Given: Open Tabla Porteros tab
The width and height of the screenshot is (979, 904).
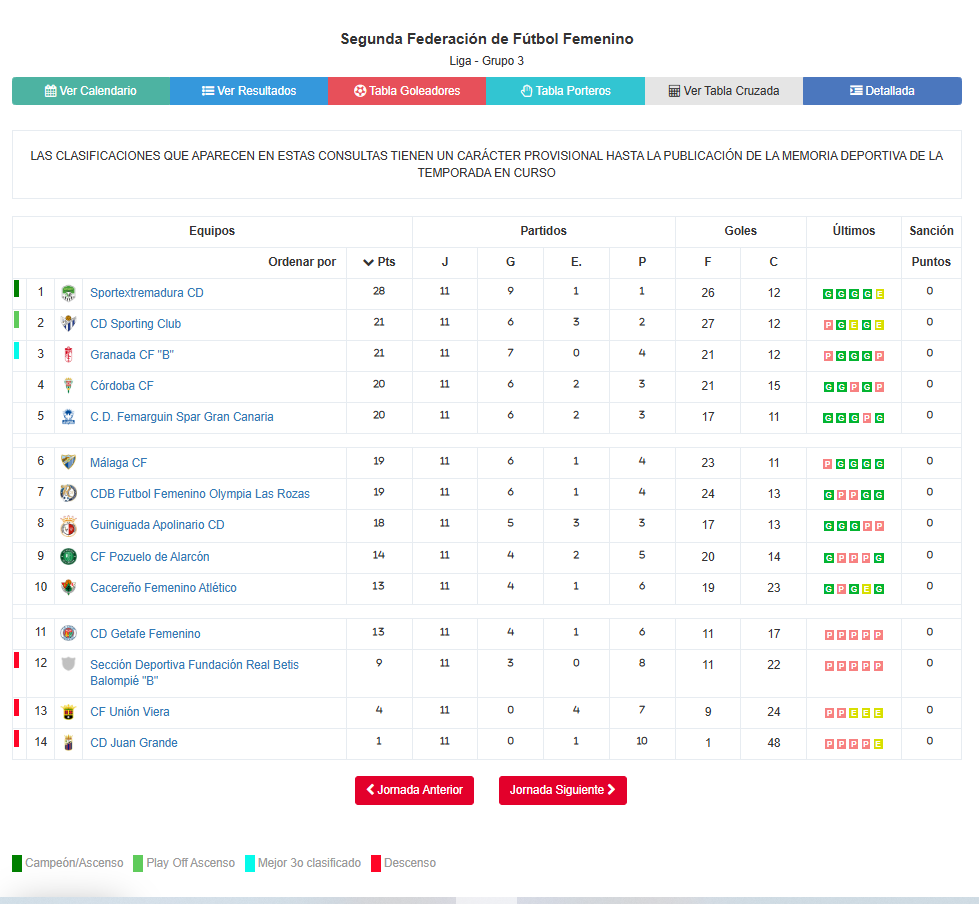Looking at the screenshot, I should [566, 91].
